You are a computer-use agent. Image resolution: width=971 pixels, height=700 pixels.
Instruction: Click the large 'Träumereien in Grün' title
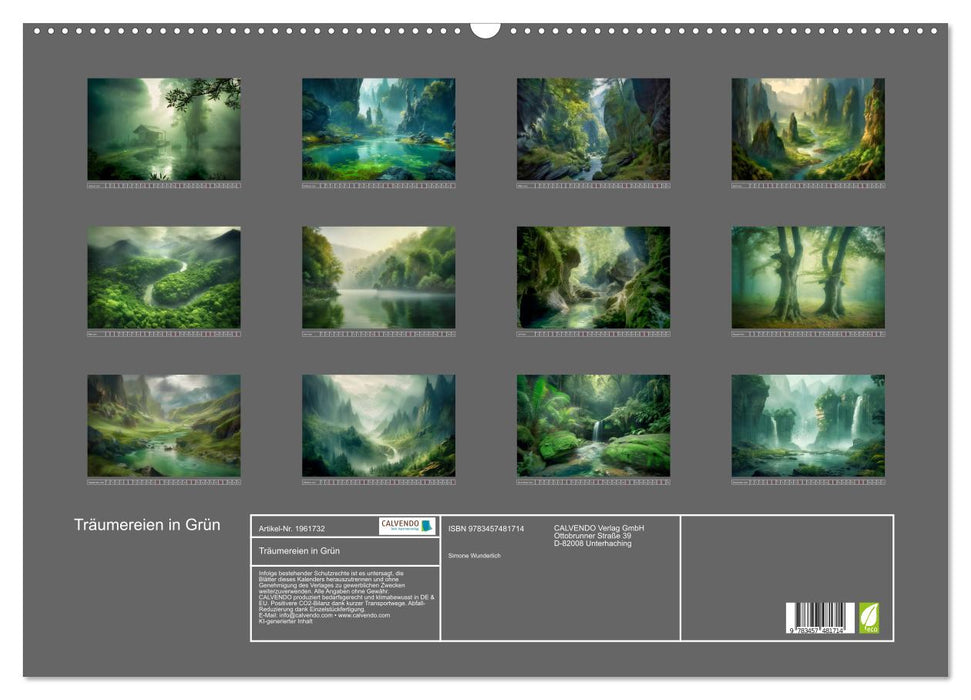tap(147, 526)
